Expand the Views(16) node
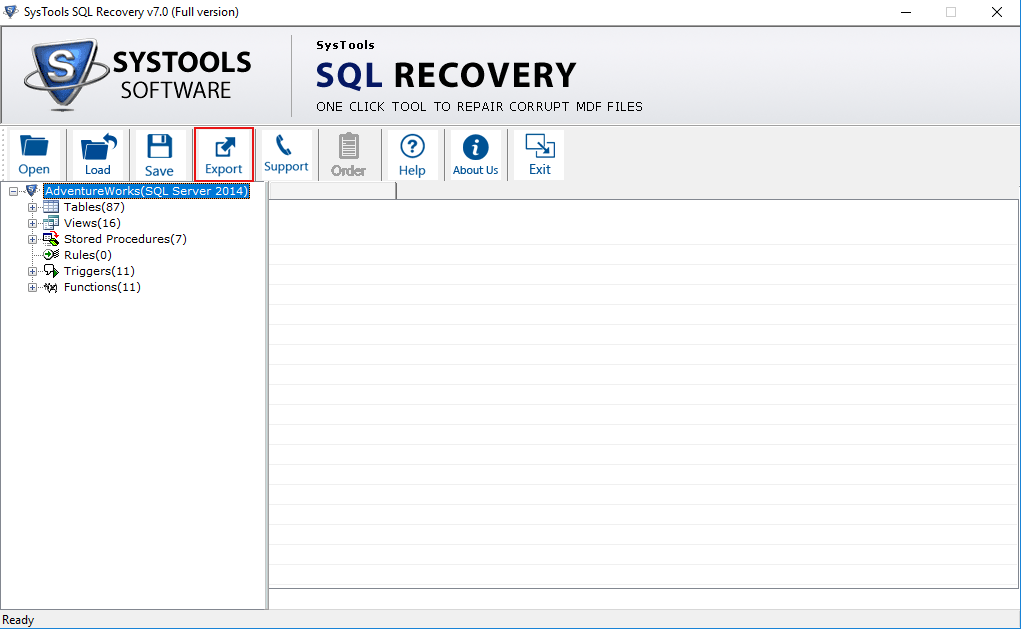Viewport: 1021px width, 629px height. coord(32,223)
